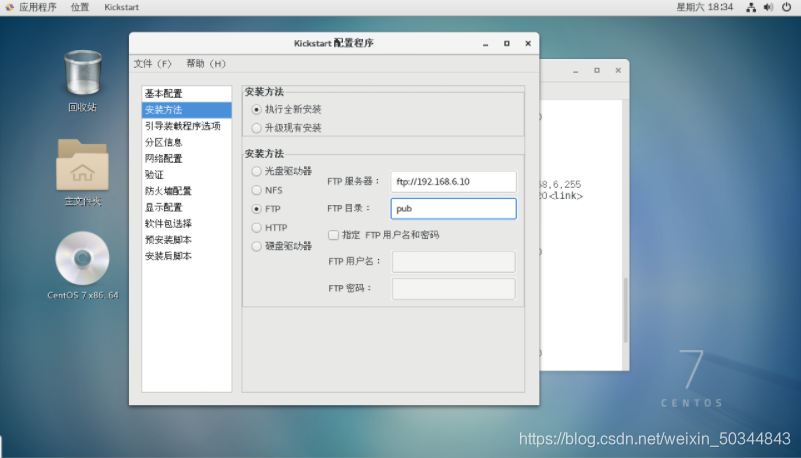Click the power icon in top bar
The width and height of the screenshot is (801, 458).
[x=787, y=7]
